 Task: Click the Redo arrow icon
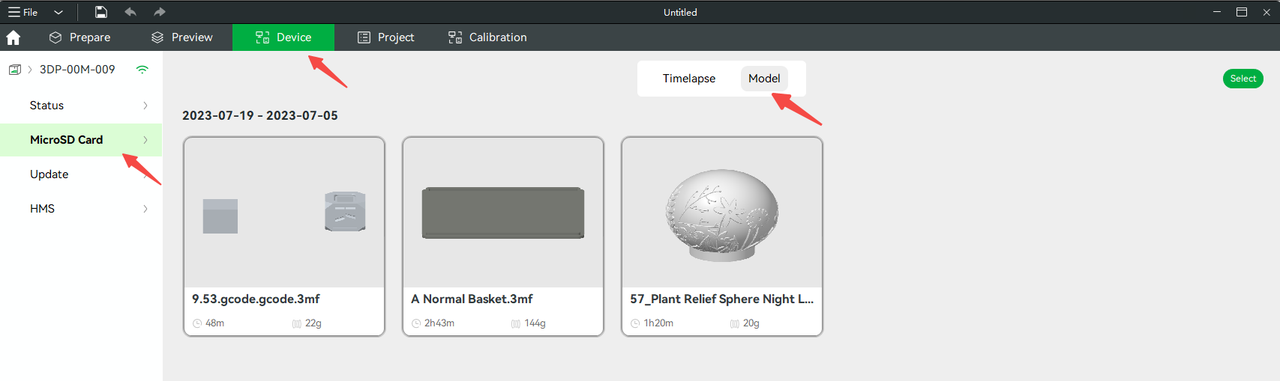point(160,12)
